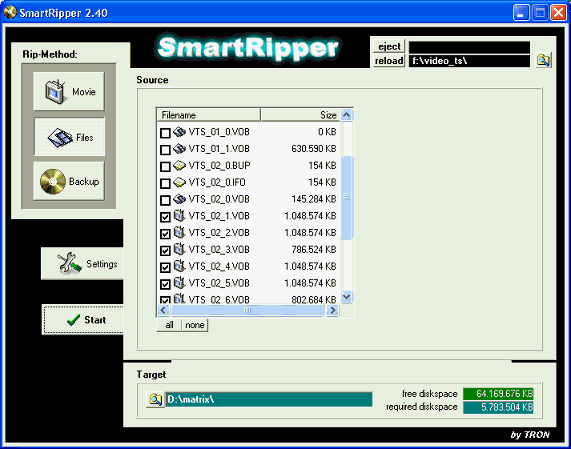The width and height of the screenshot is (571, 449).
Task: Select the VTS_02_3.VOB filename text
Action: [219, 249]
